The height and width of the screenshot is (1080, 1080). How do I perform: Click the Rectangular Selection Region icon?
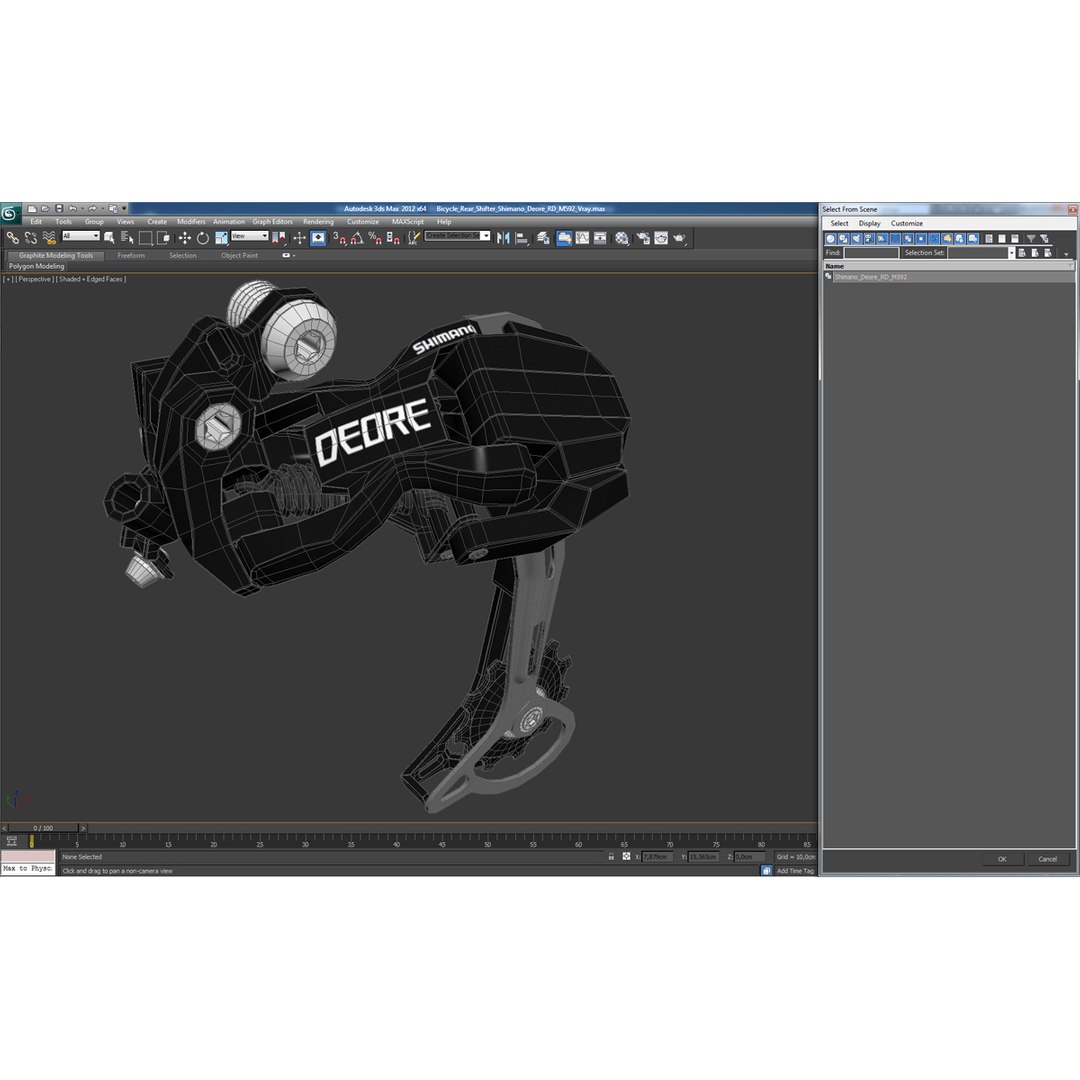[145, 238]
